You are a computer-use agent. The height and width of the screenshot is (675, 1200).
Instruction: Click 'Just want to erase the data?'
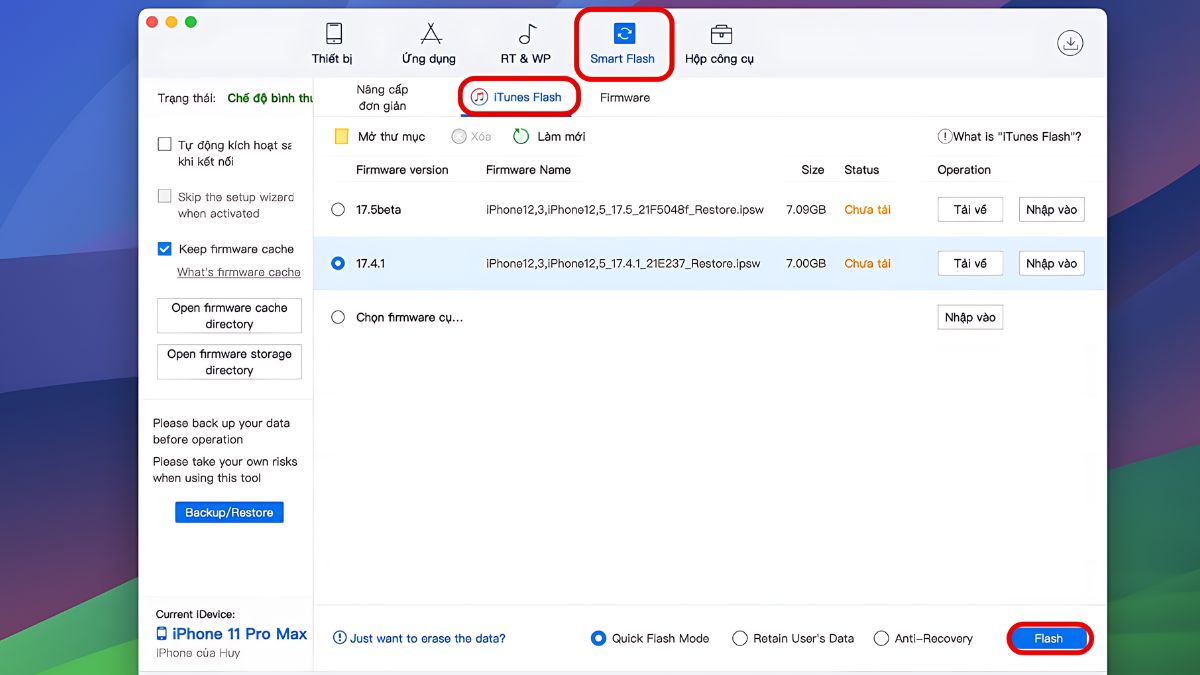coord(420,638)
